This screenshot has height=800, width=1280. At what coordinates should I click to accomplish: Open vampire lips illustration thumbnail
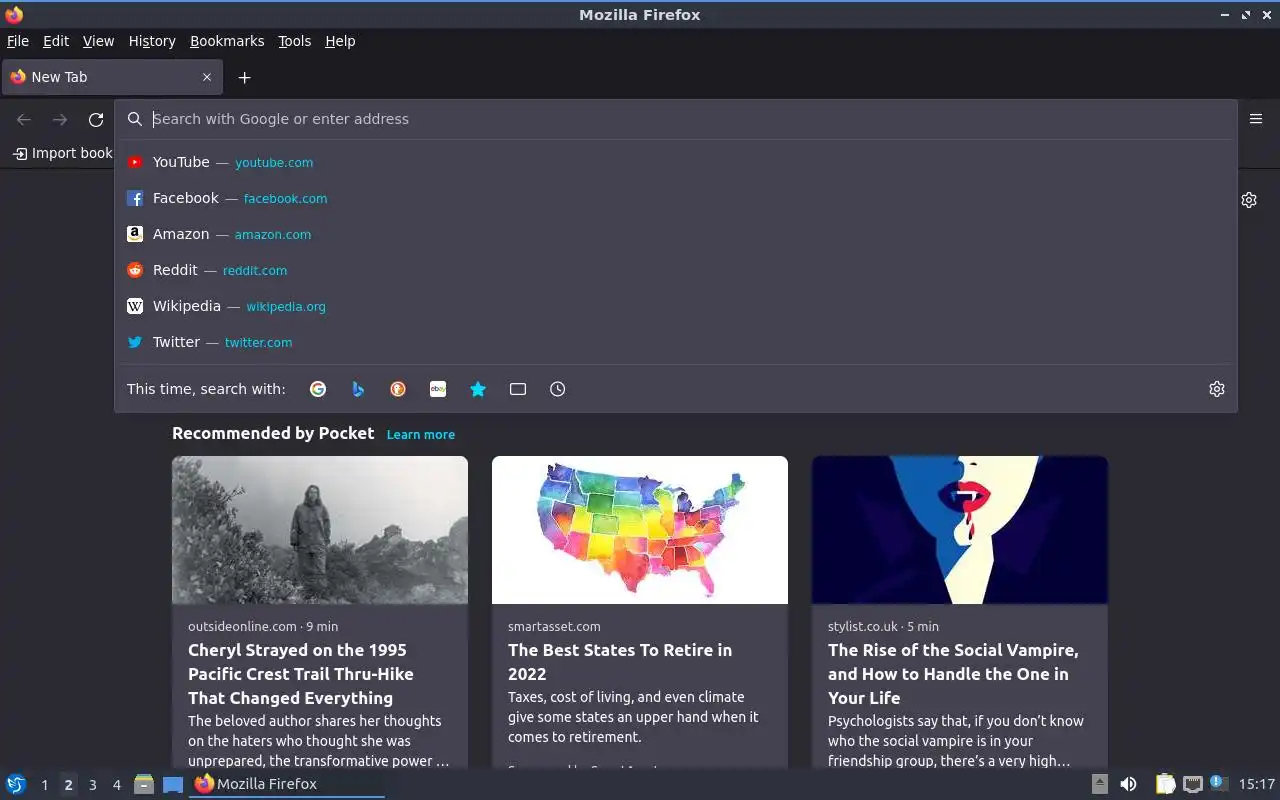pos(960,530)
